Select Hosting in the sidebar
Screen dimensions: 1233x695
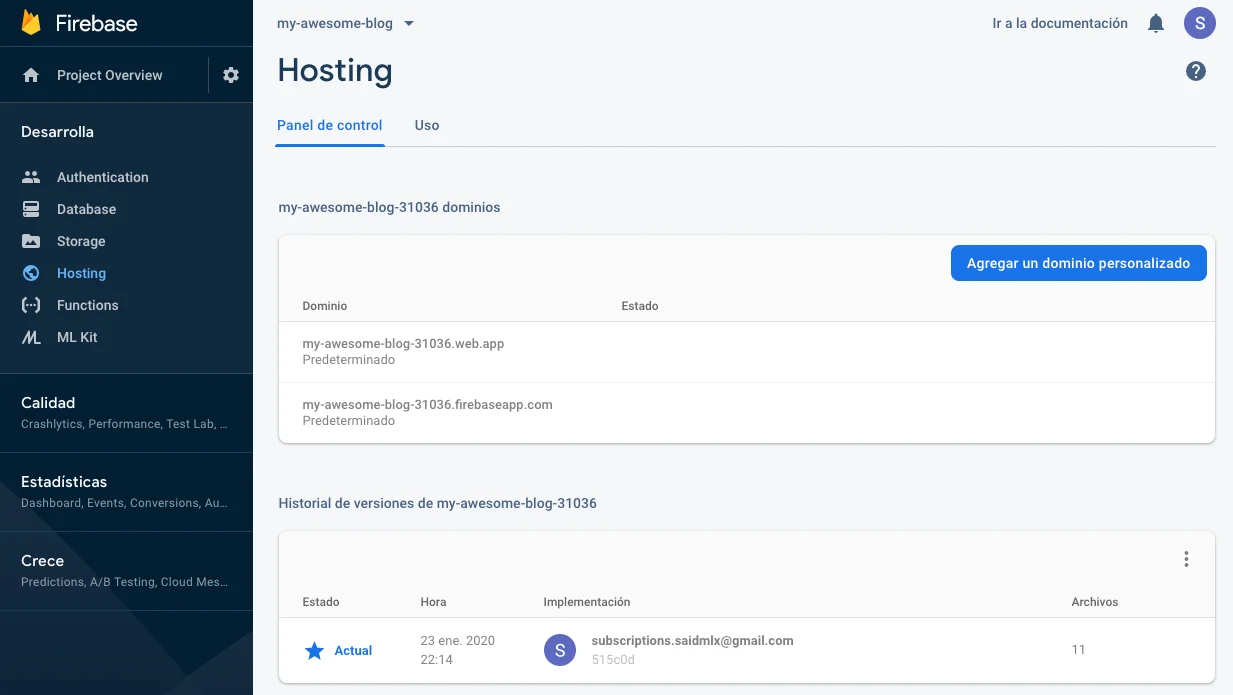coord(81,273)
